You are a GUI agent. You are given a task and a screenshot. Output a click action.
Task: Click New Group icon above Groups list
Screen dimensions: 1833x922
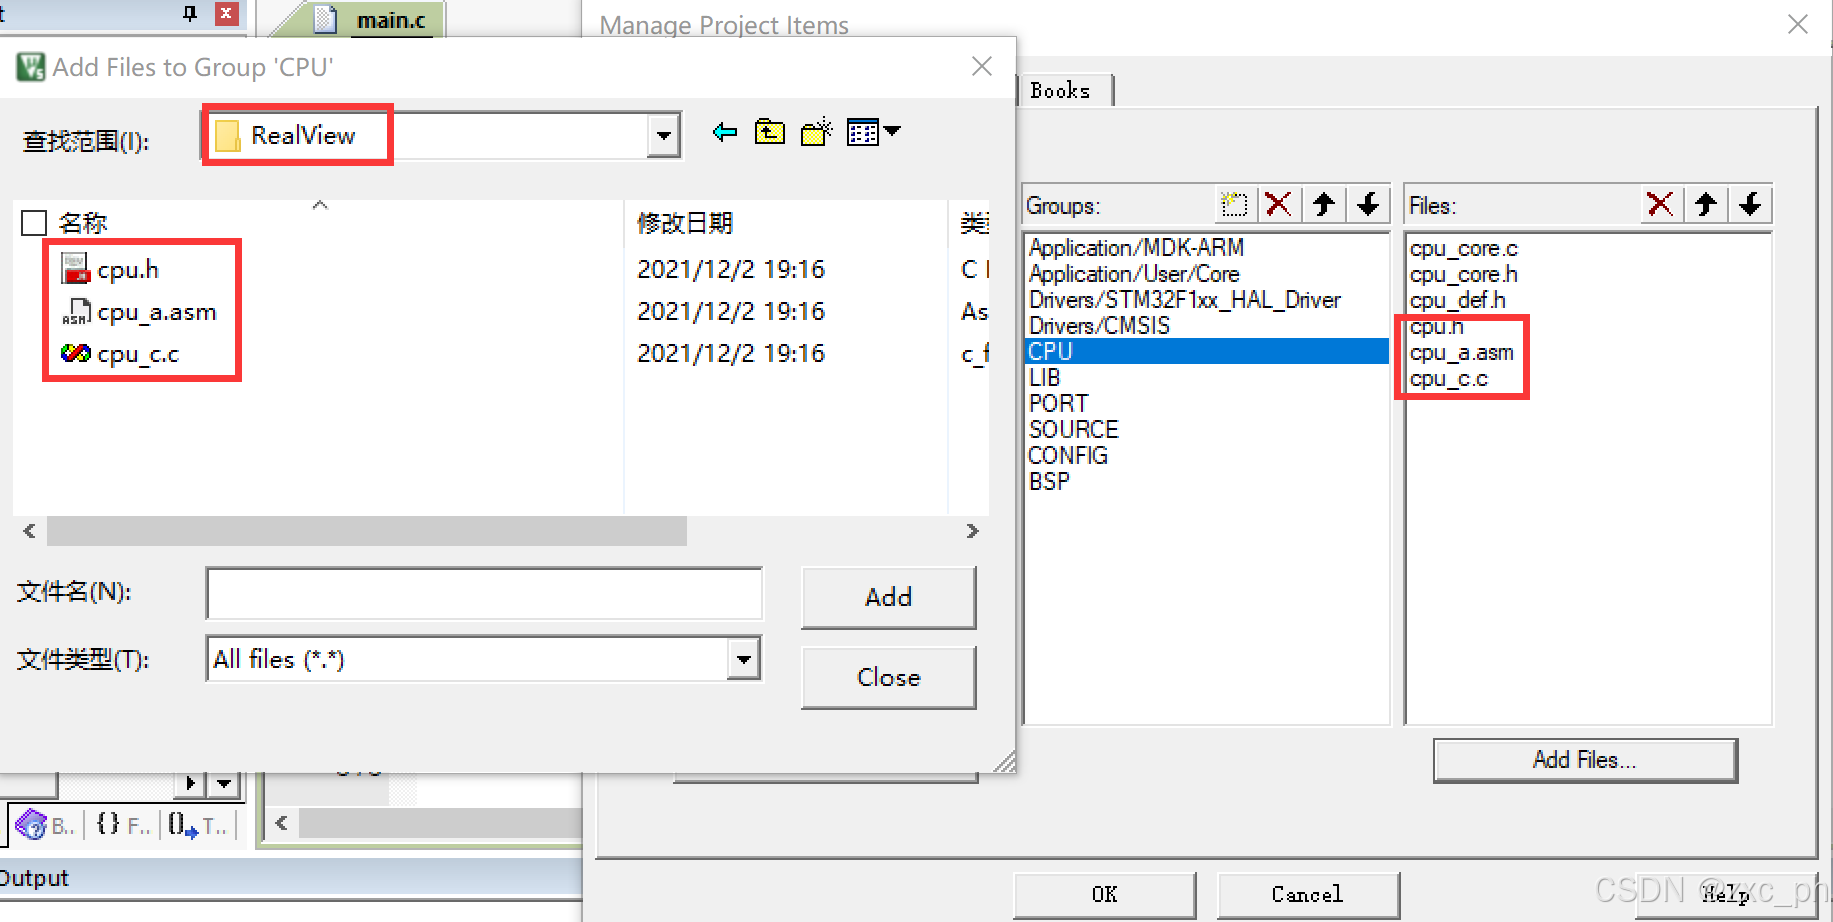tap(1234, 205)
